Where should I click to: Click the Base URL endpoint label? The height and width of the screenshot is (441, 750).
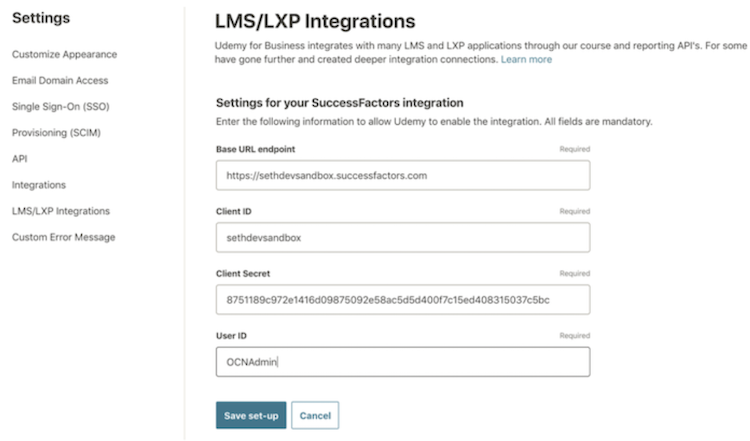[254, 149]
